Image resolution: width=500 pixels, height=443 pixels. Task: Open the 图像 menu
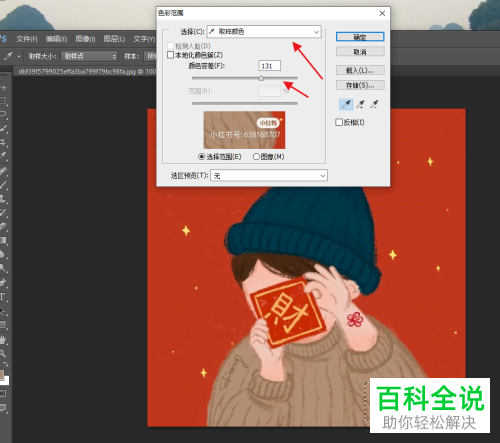(x=85, y=39)
